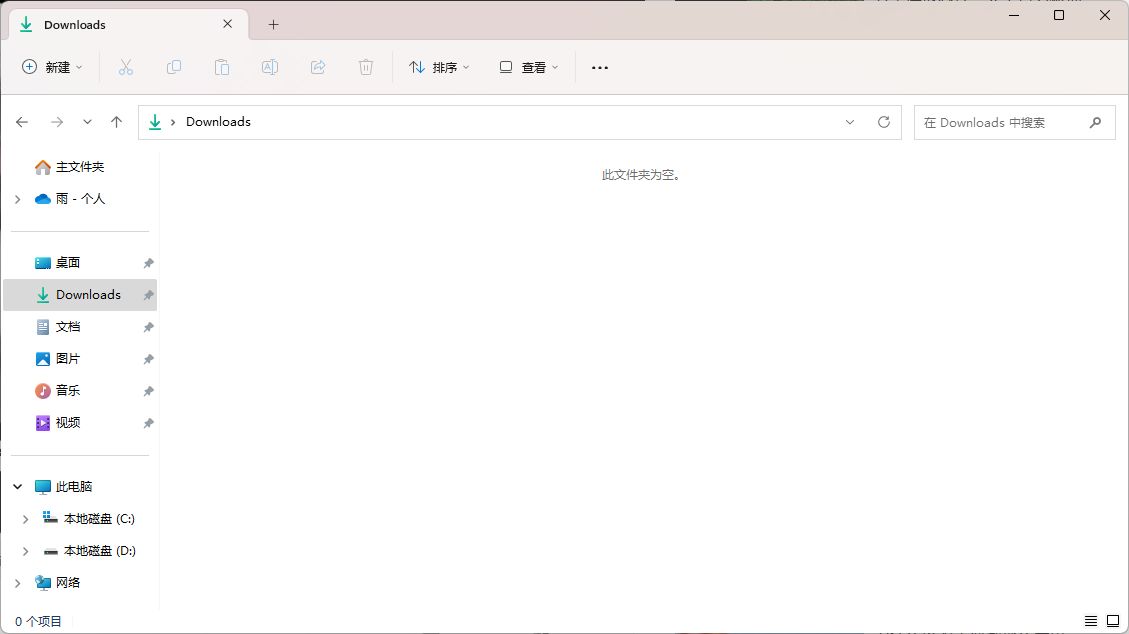Open a new tab with the plus button

click(x=273, y=24)
